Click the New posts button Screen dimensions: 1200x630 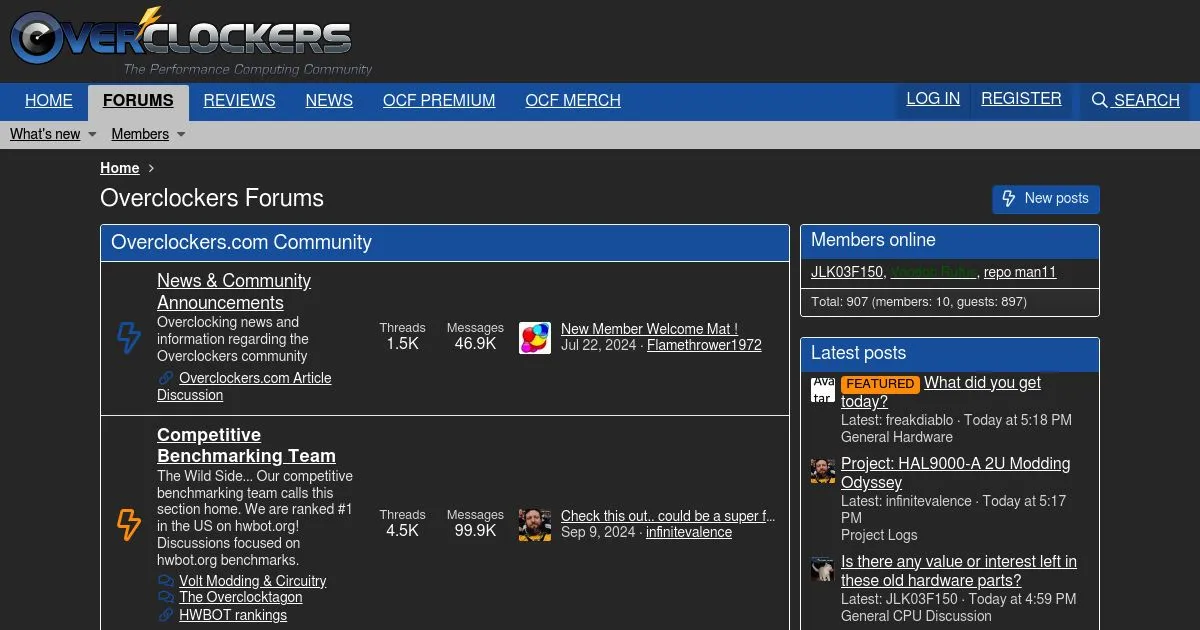pyautogui.click(x=1046, y=199)
